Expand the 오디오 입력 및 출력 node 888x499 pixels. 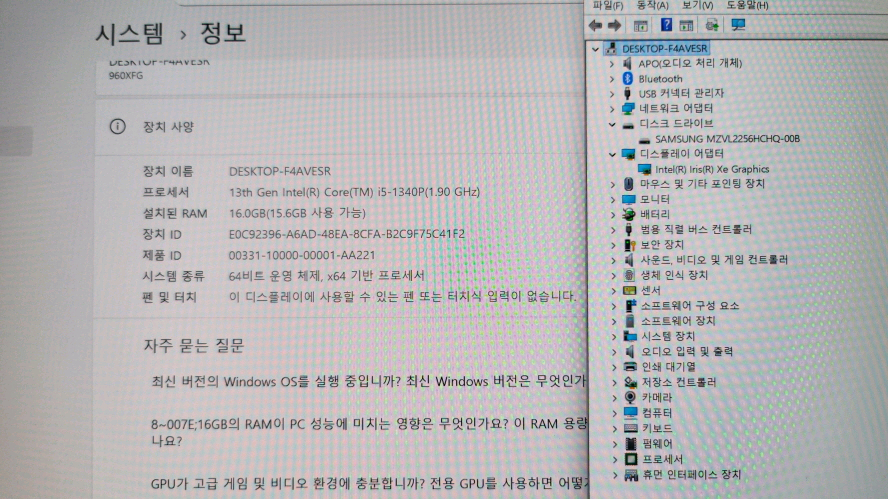click(614, 352)
